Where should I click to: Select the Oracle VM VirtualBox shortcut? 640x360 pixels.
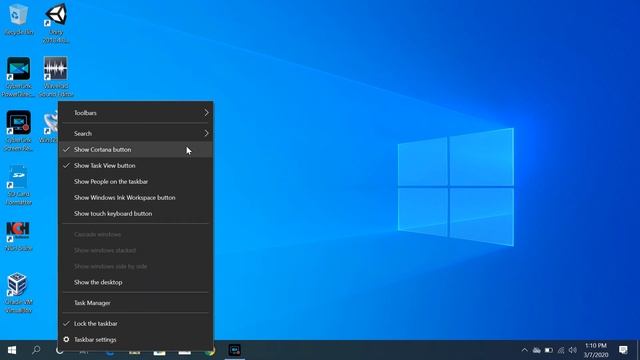point(18,293)
